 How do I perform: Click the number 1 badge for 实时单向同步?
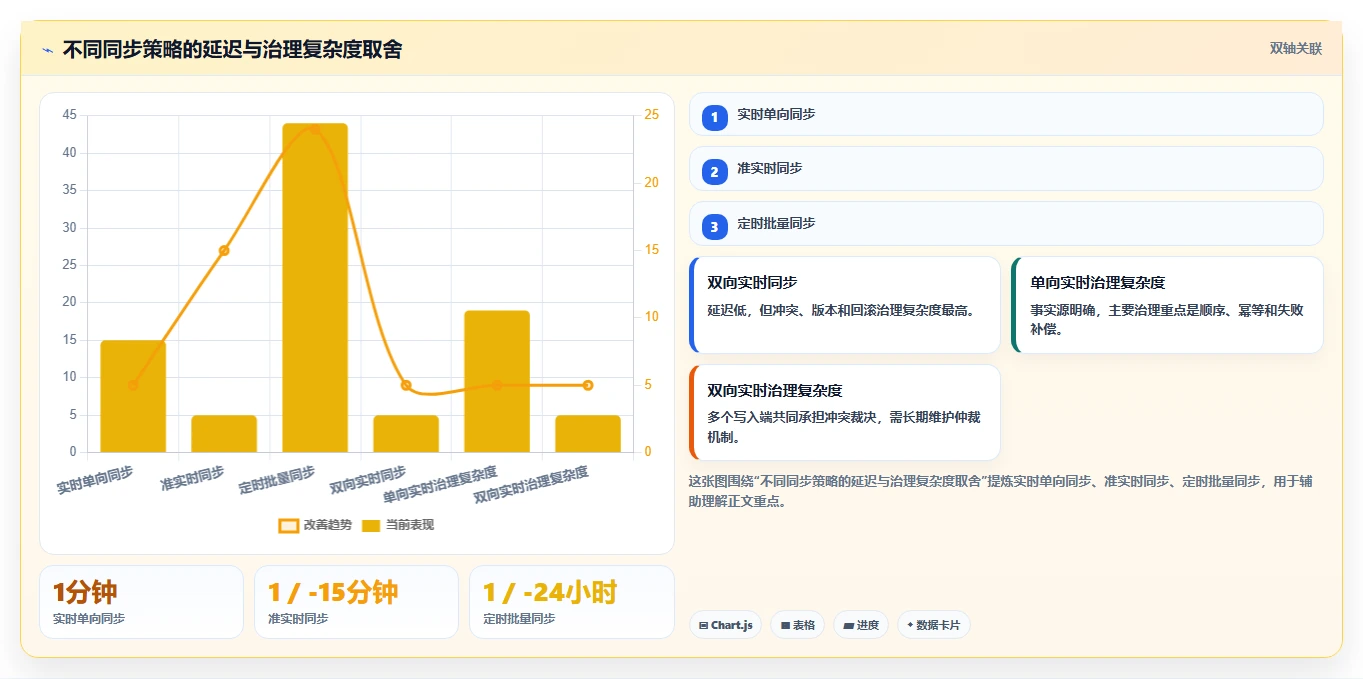click(x=714, y=118)
